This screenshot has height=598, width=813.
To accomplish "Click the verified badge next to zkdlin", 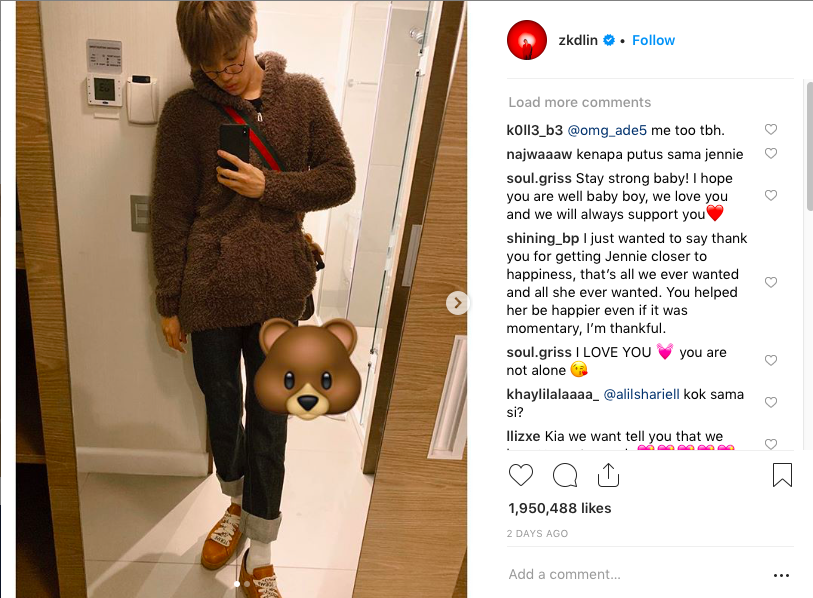I will (609, 40).
